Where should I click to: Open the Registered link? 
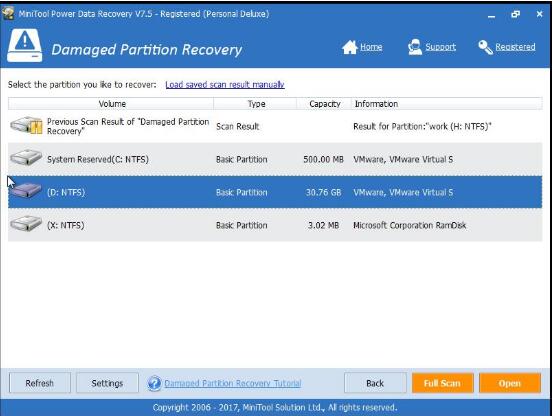515,47
